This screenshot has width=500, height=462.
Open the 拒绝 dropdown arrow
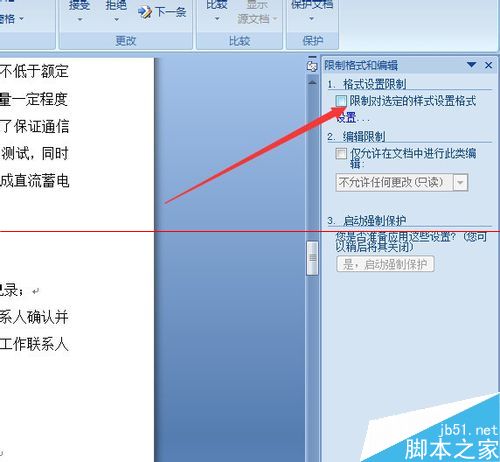(x=116, y=20)
